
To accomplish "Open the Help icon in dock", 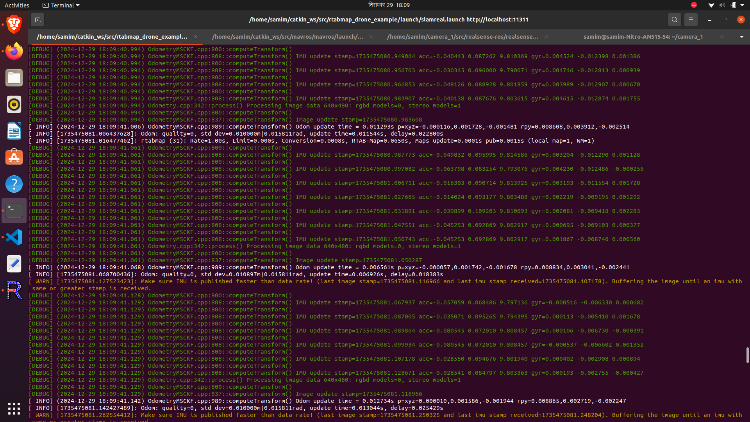I will click(13, 184).
